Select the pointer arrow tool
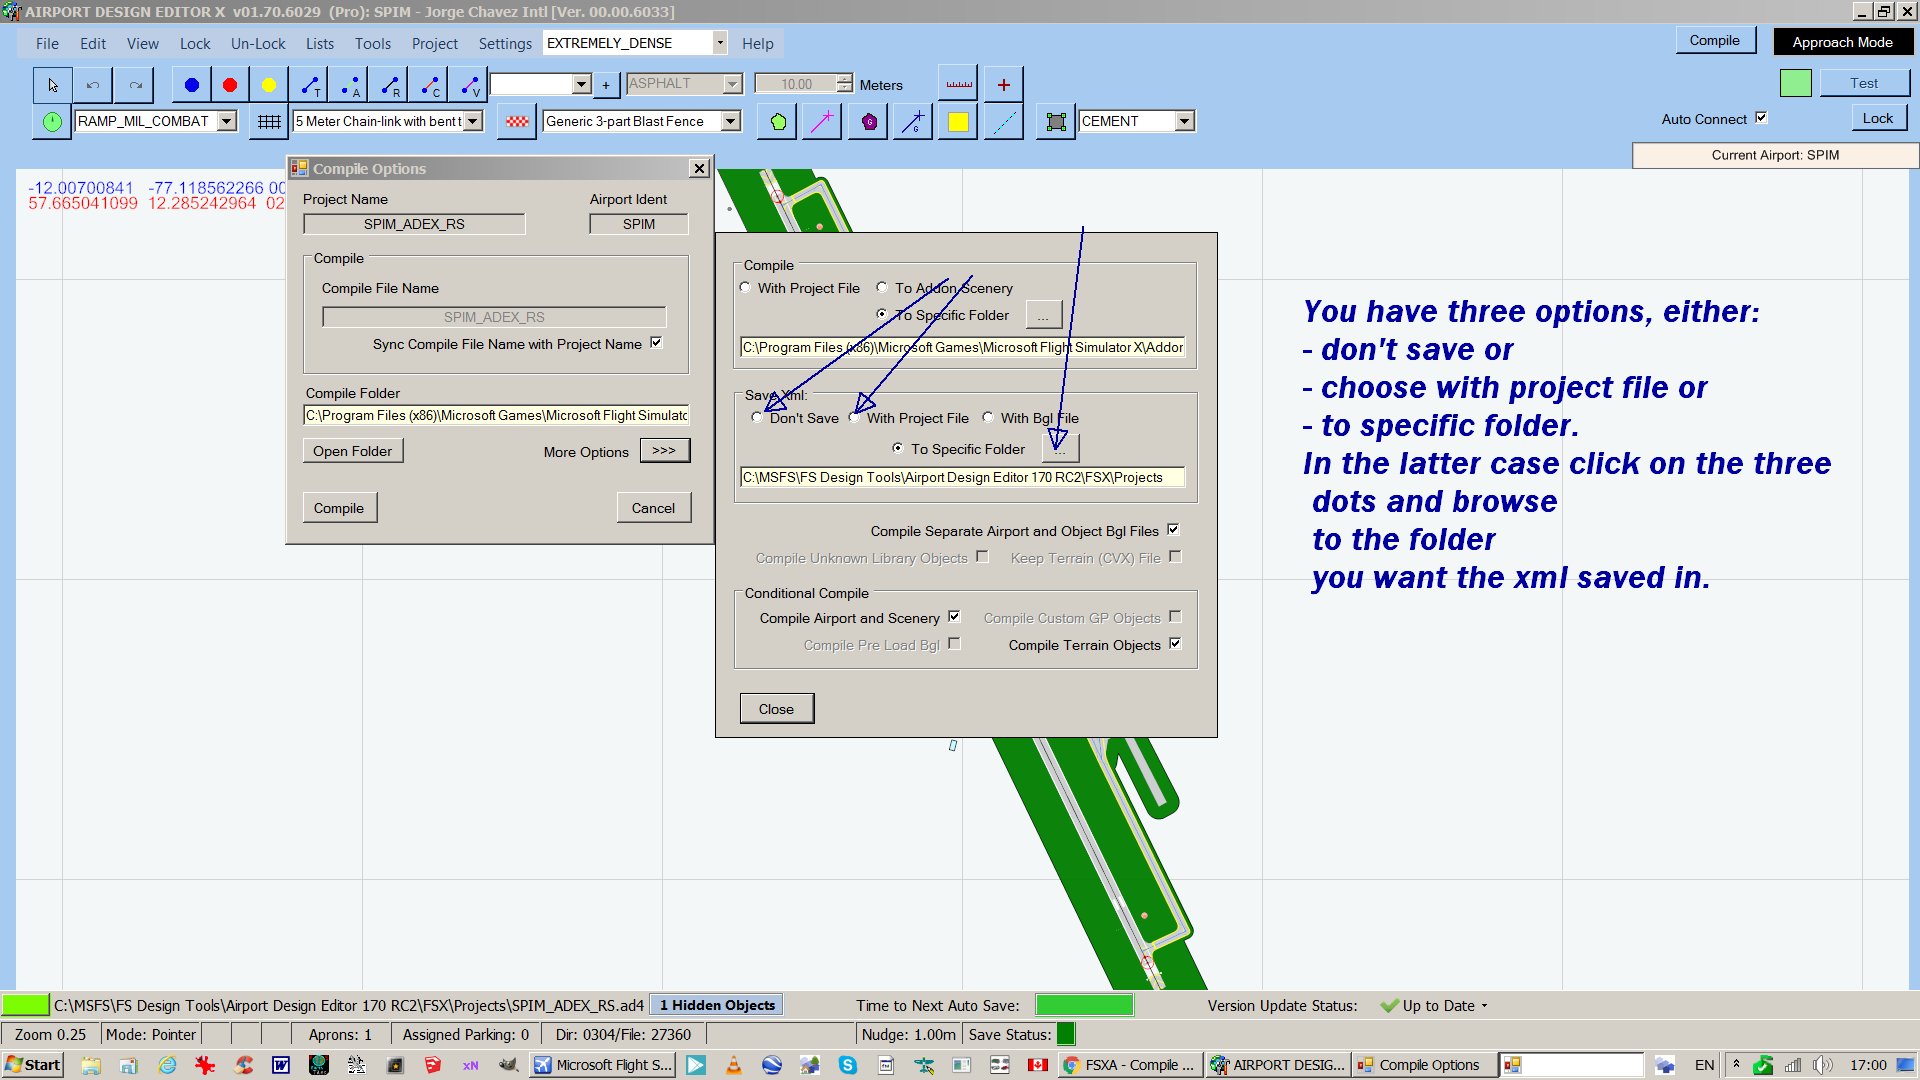 [53, 85]
